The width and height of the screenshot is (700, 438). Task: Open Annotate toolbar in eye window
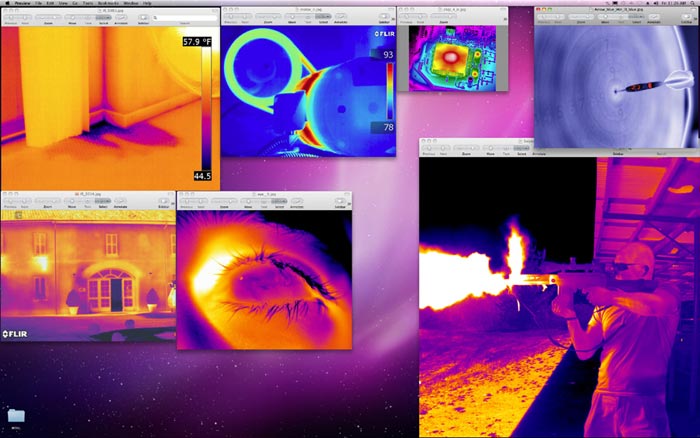coord(296,201)
